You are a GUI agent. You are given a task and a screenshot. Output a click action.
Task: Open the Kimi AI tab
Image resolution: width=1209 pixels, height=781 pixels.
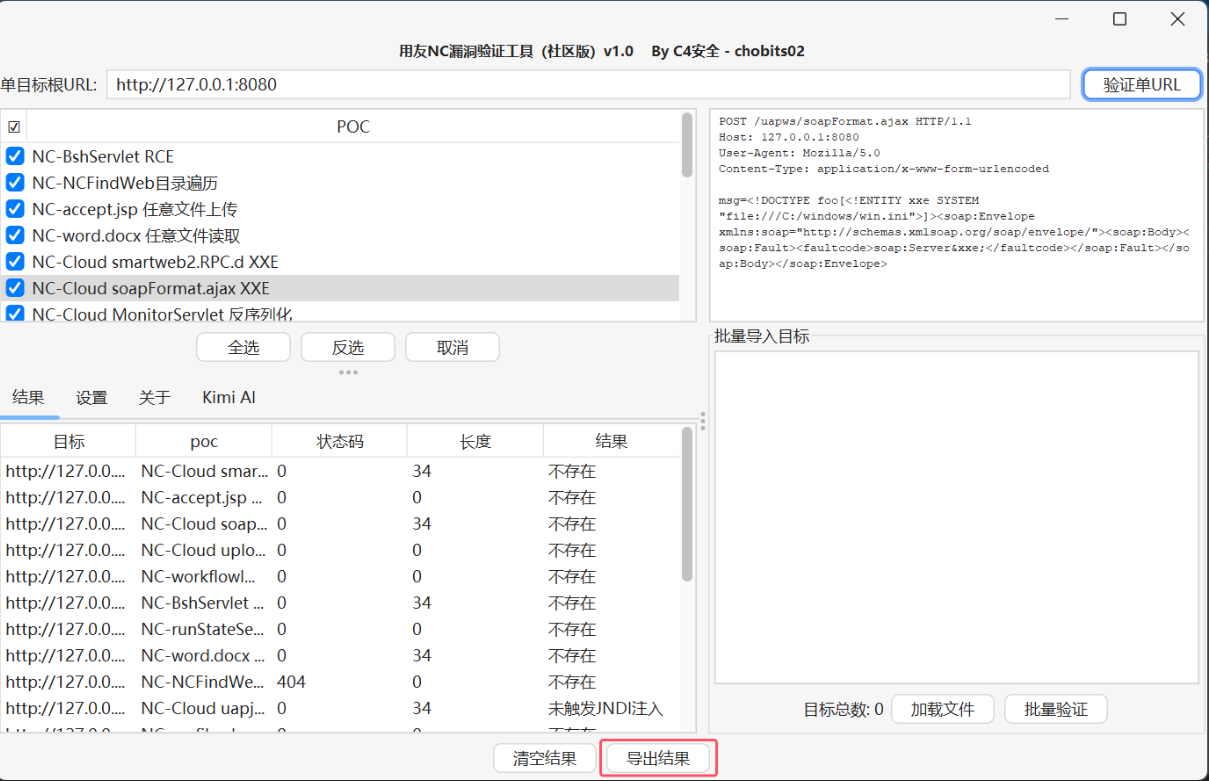point(228,397)
